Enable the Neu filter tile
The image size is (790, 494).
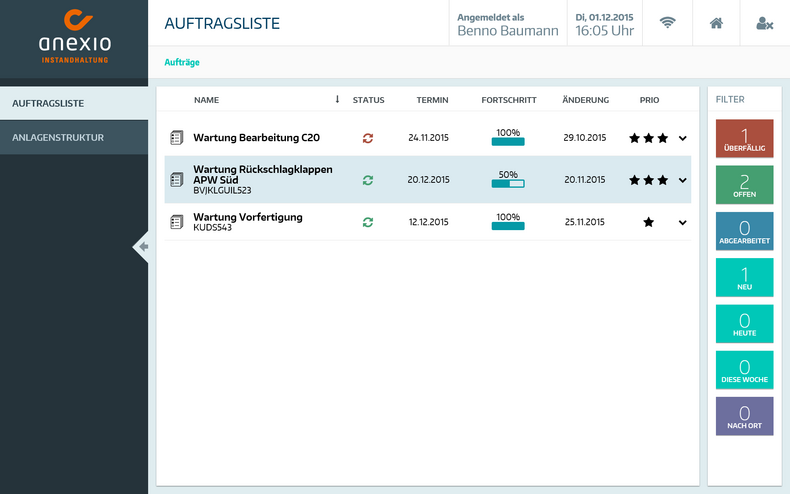click(x=744, y=277)
